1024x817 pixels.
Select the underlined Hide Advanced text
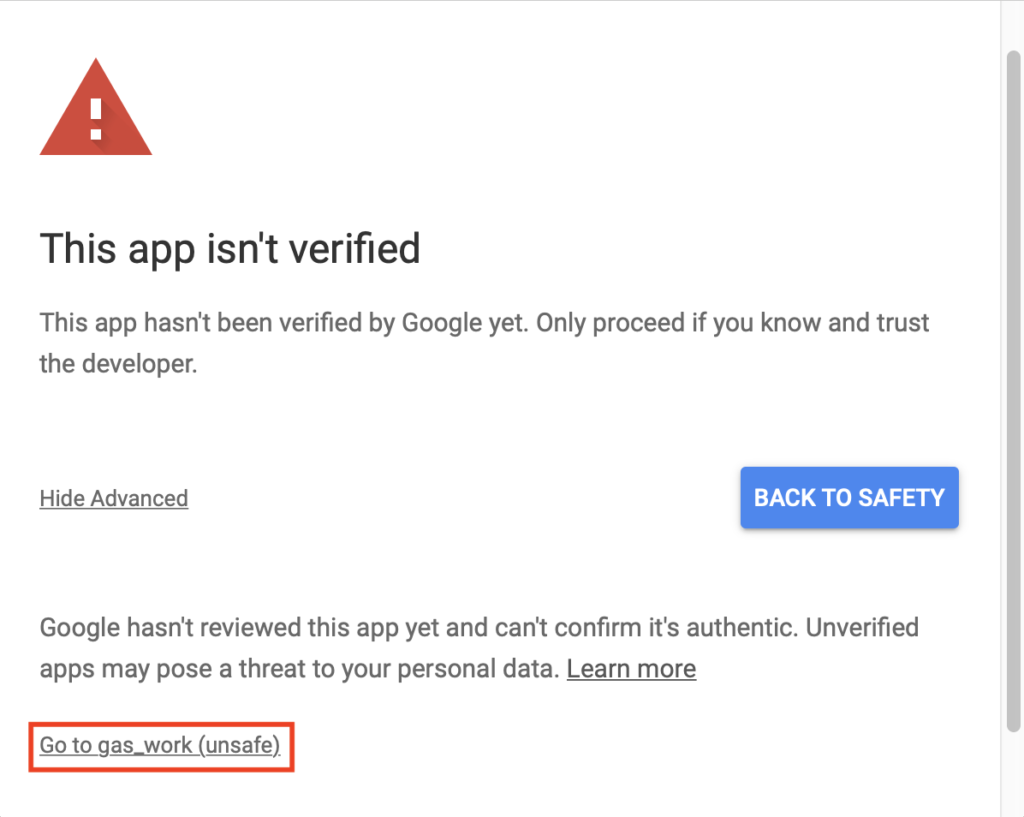point(114,498)
